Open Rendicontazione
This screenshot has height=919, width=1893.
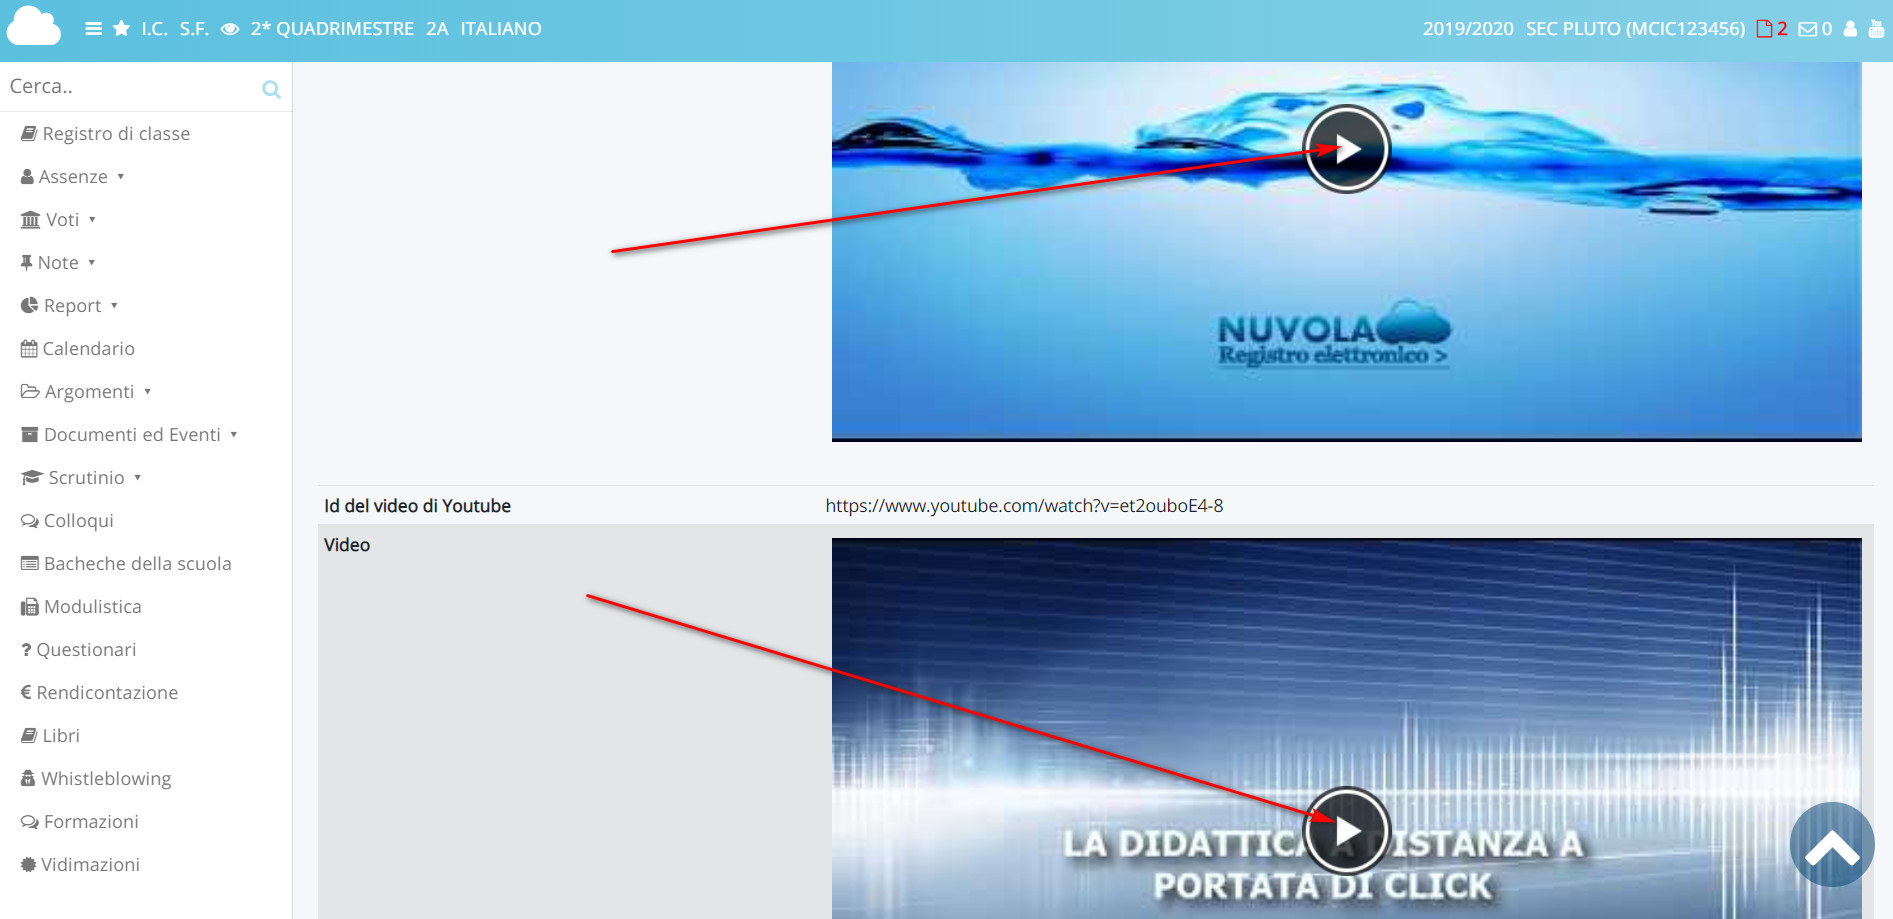[x=99, y=693]
